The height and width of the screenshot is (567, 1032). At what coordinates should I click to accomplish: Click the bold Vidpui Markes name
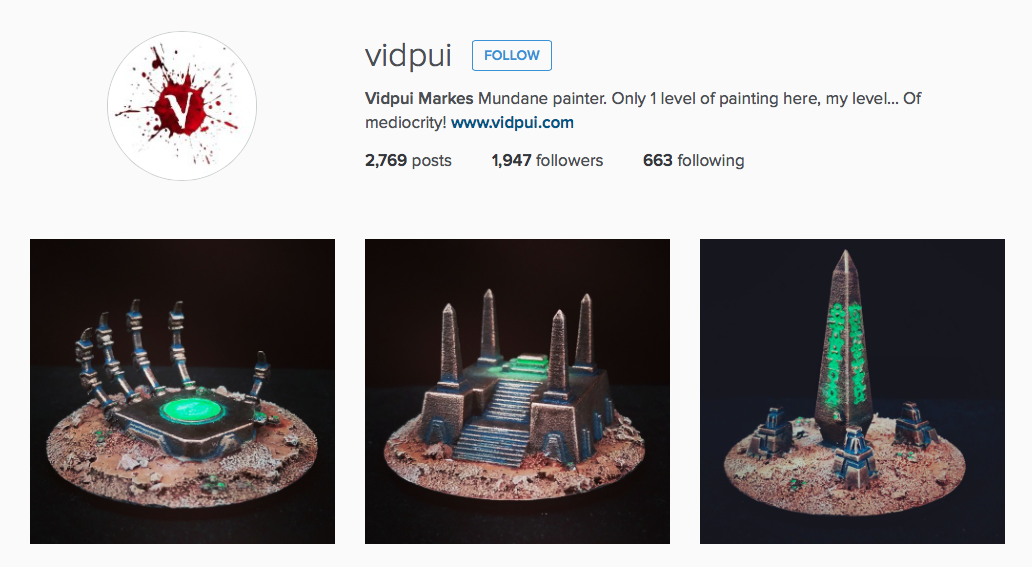(x=419, y=99)
